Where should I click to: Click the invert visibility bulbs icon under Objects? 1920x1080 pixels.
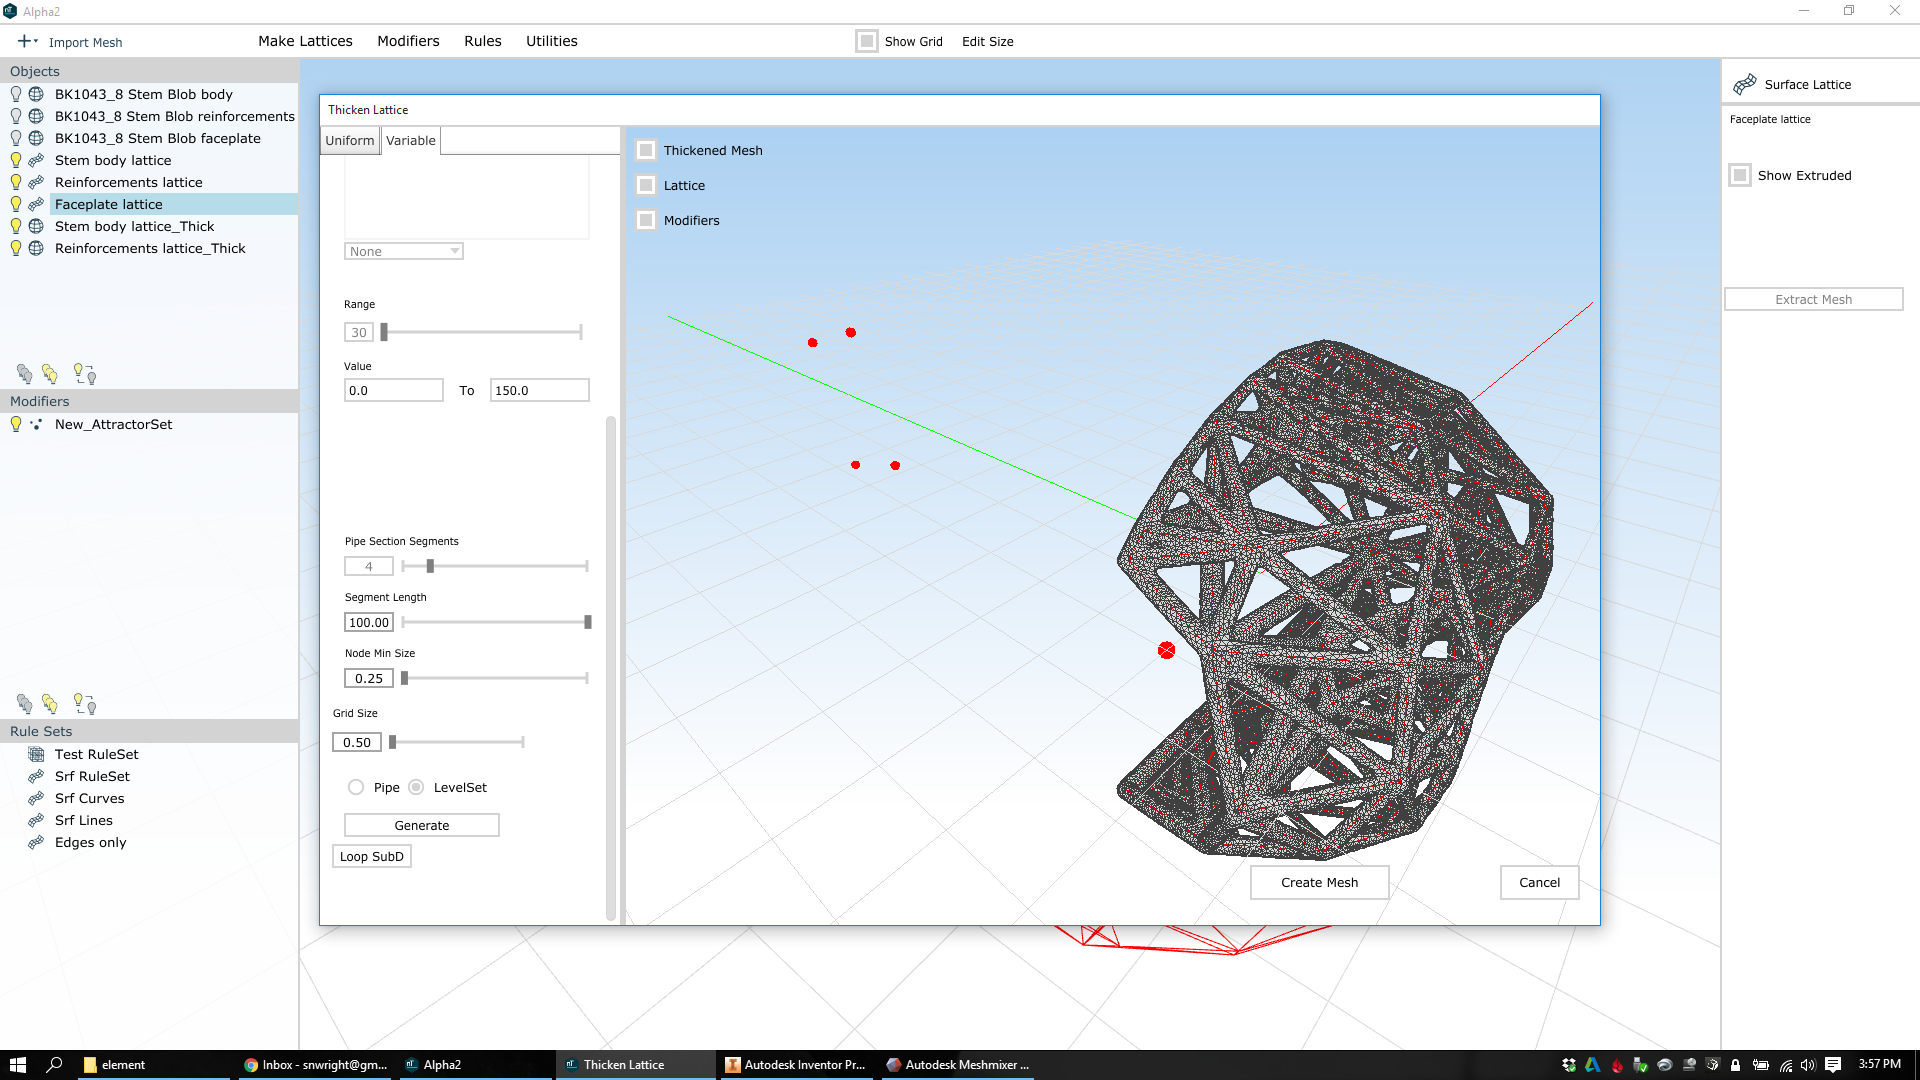85,374
